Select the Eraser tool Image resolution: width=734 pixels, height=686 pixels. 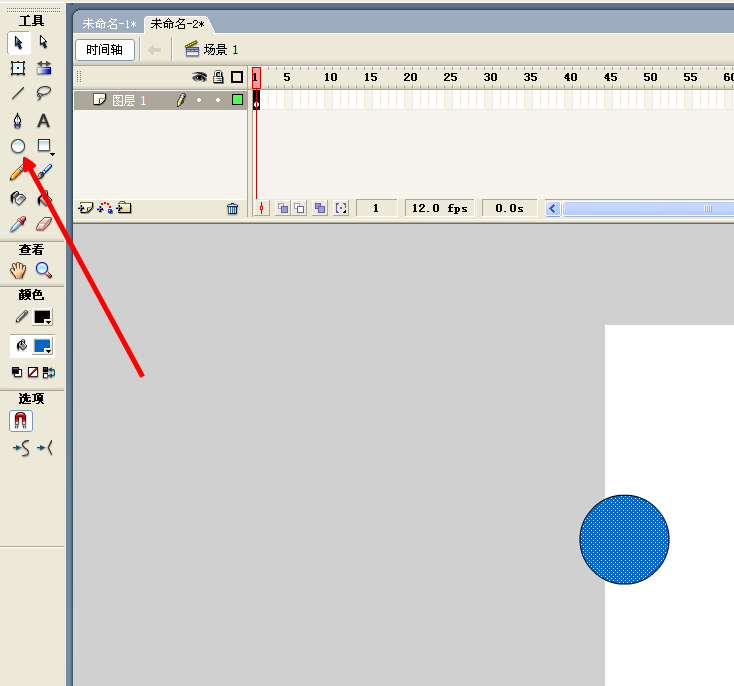[x=44, y=224]
